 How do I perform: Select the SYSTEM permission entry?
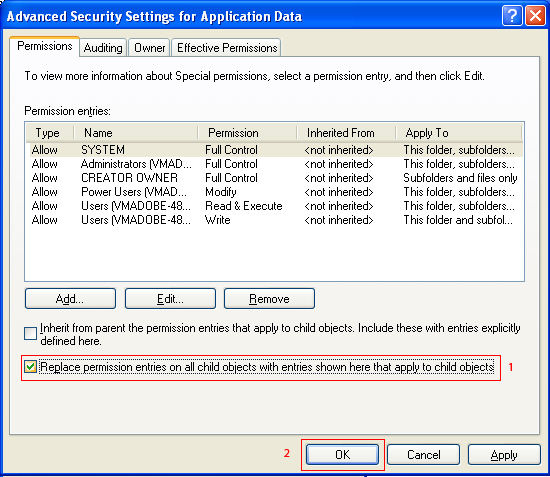click(274, 150)
